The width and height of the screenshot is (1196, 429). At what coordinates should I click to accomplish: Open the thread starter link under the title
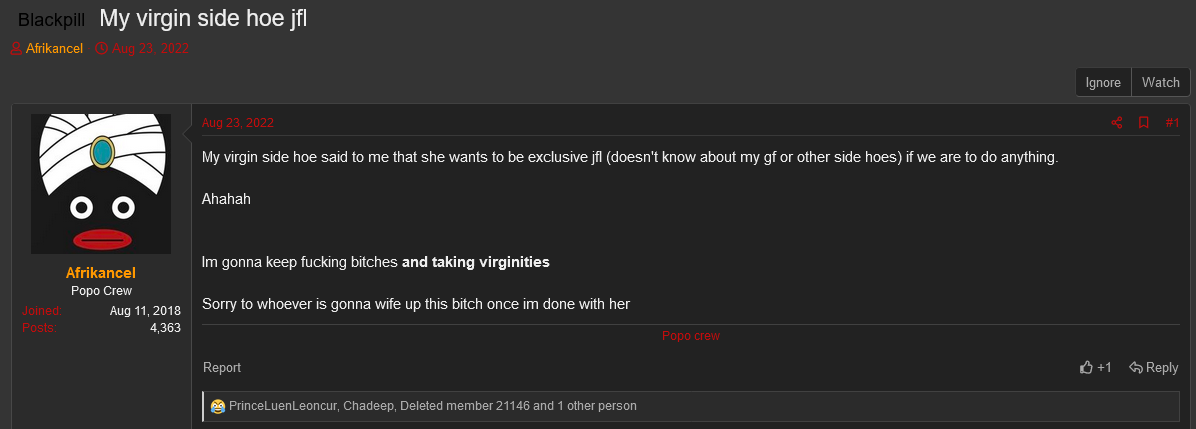point(54,49)
